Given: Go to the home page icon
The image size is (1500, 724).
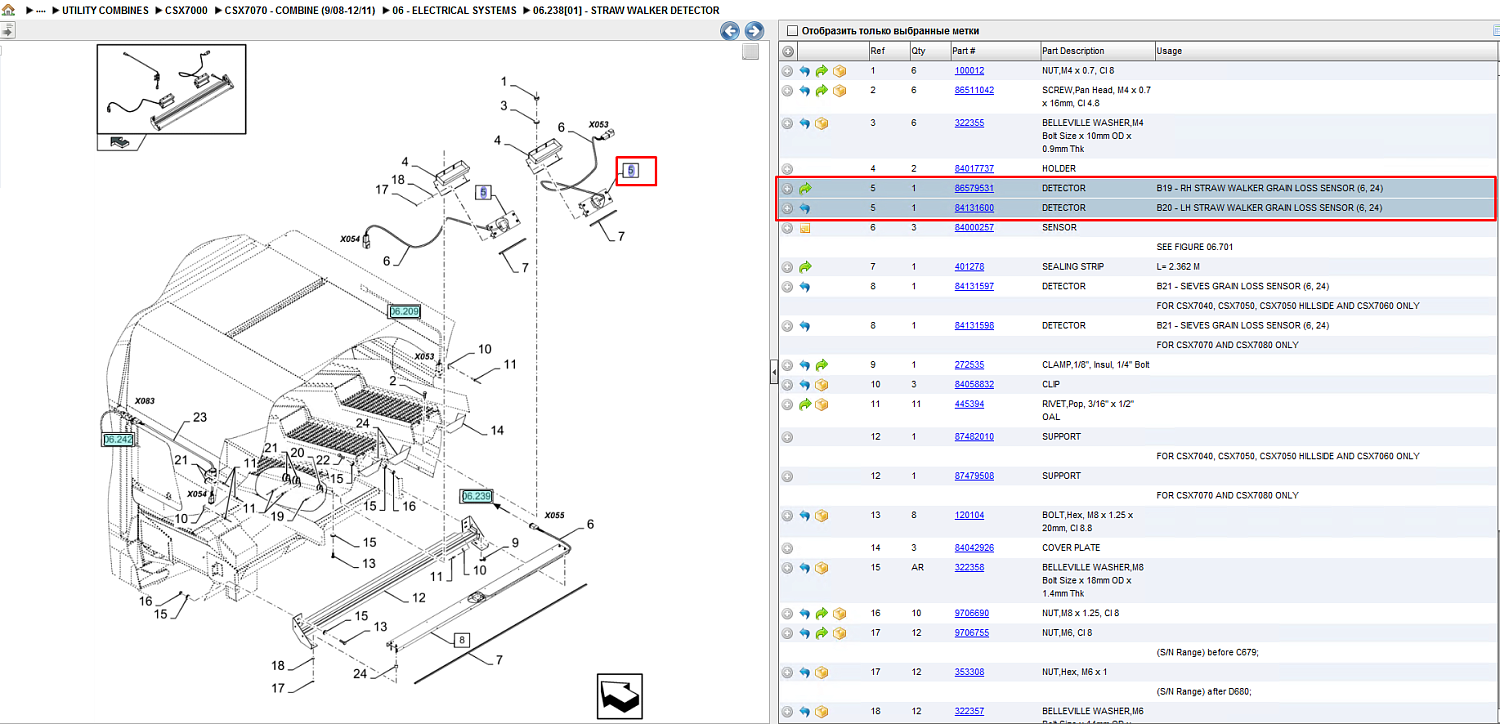Looking at the screenshot, I should click(8, 10).
